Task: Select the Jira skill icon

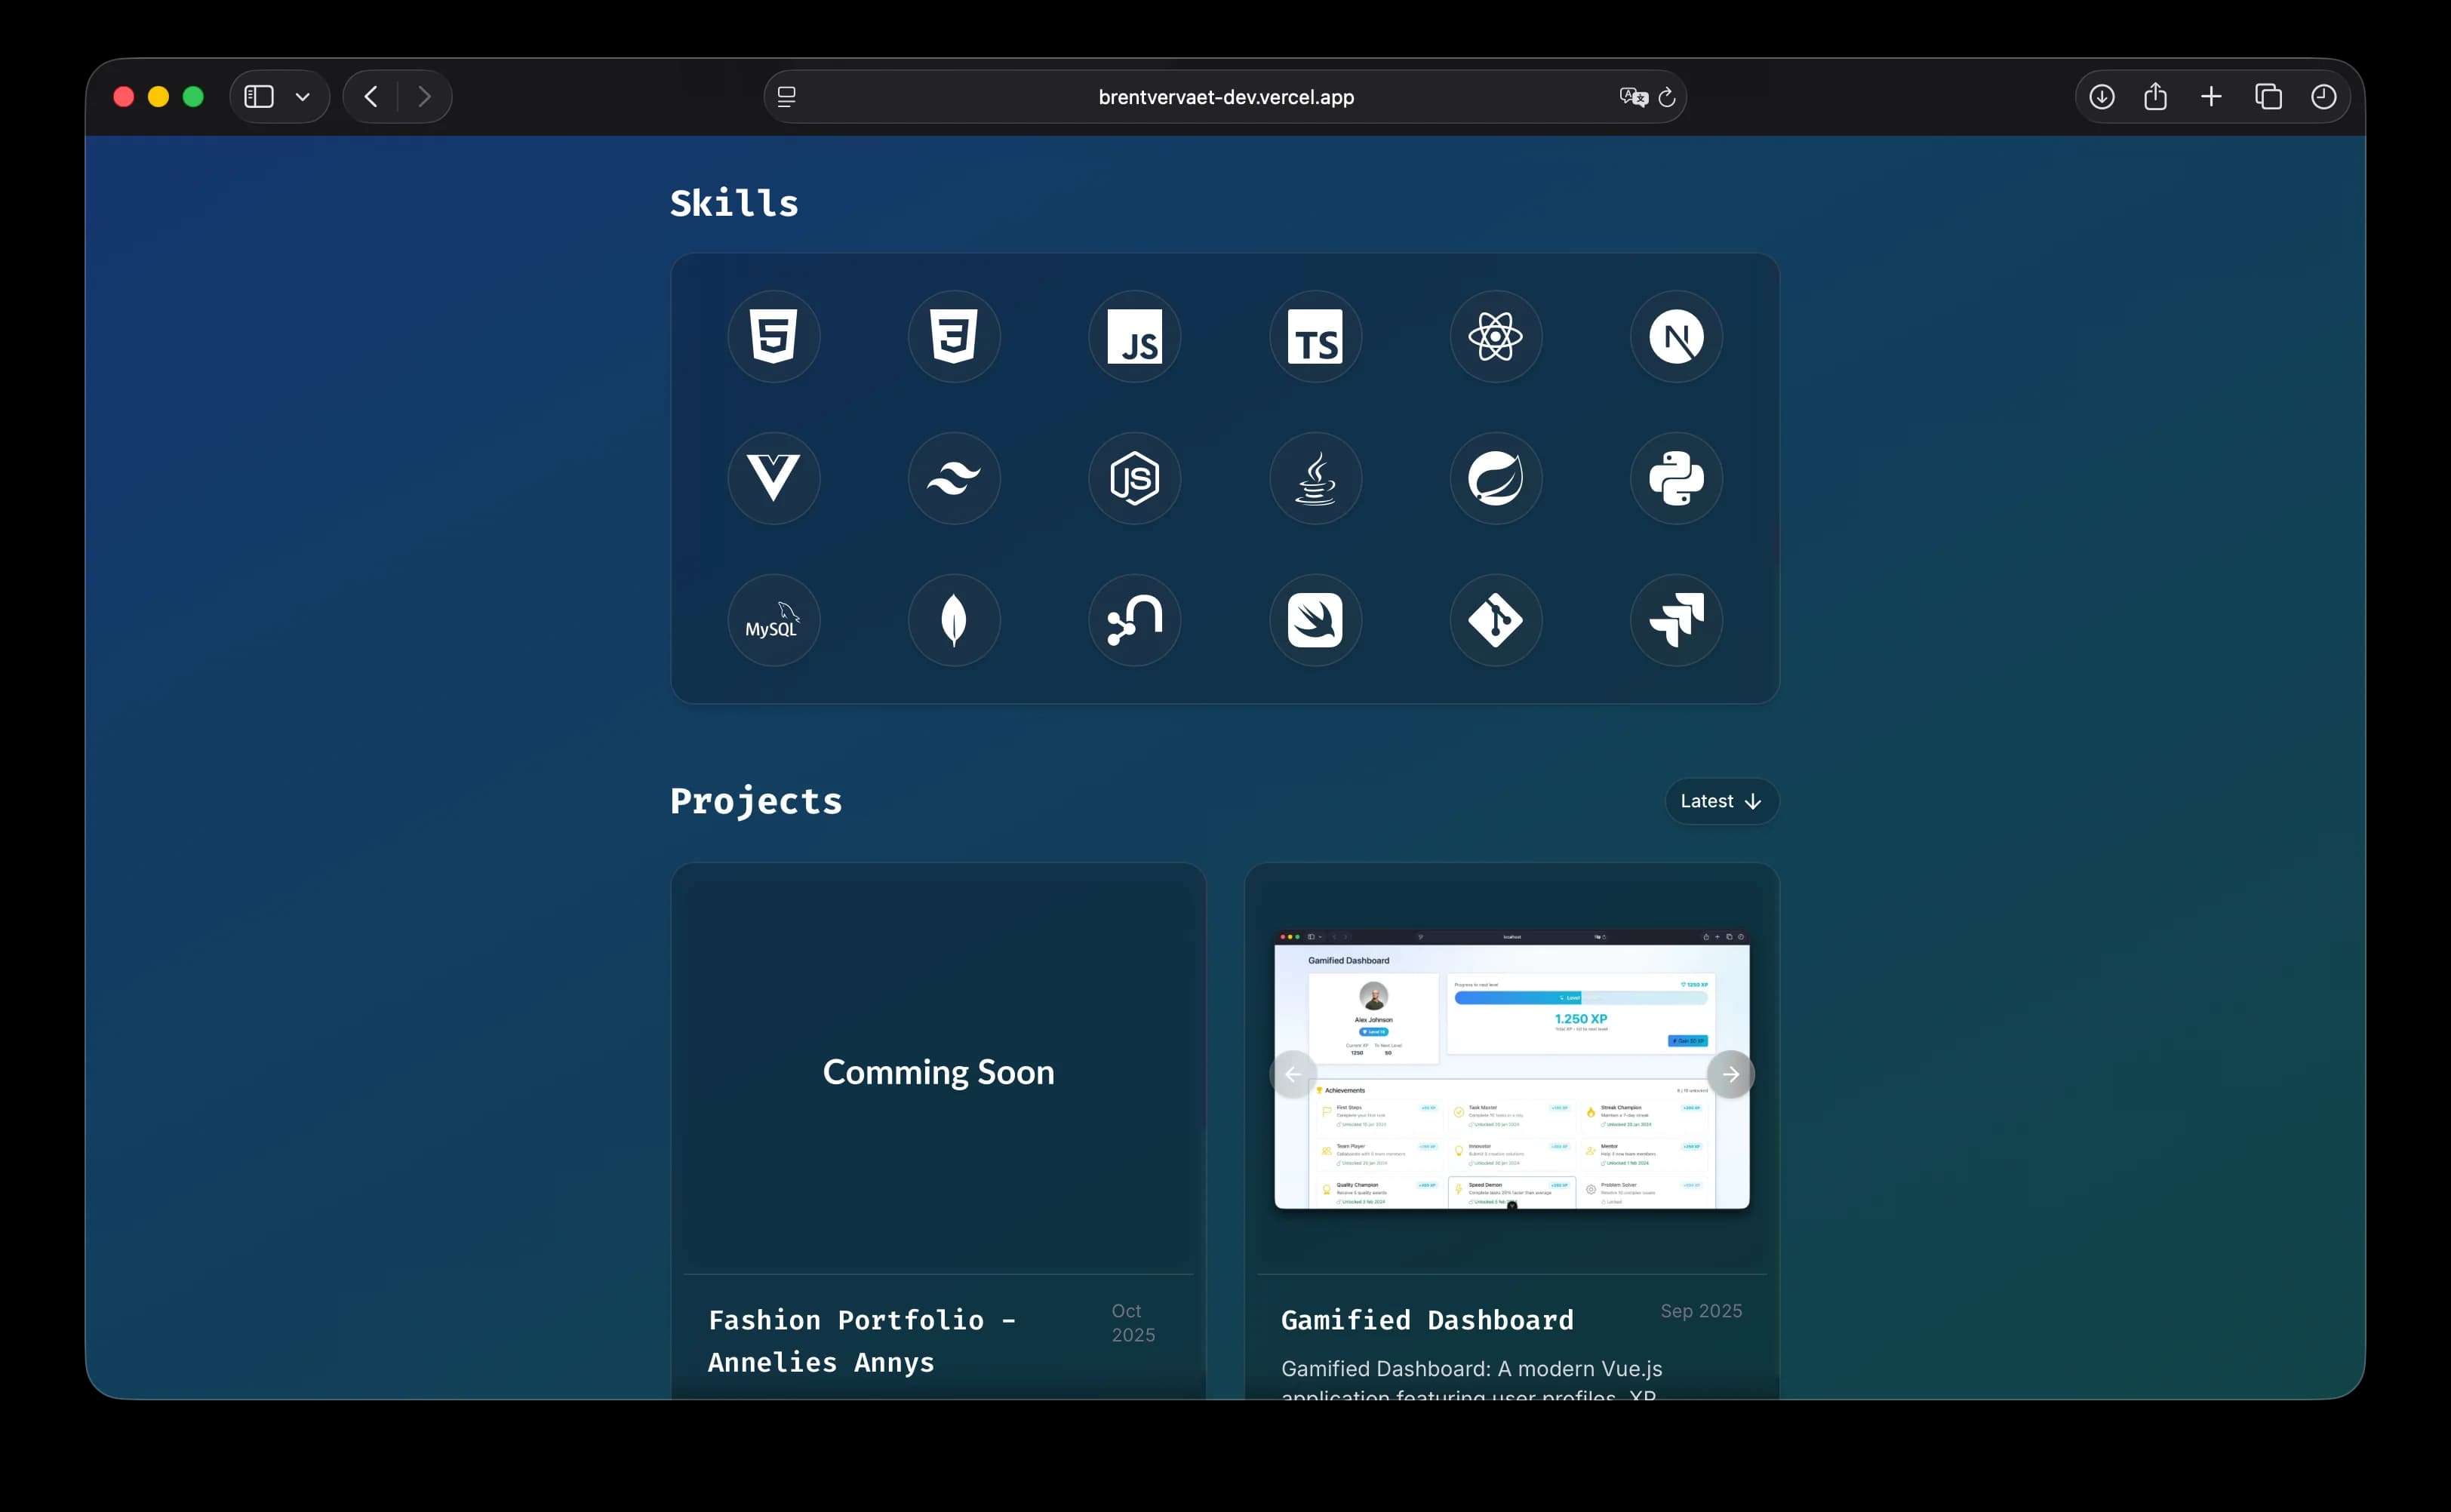Action: tap(1676, 620)
